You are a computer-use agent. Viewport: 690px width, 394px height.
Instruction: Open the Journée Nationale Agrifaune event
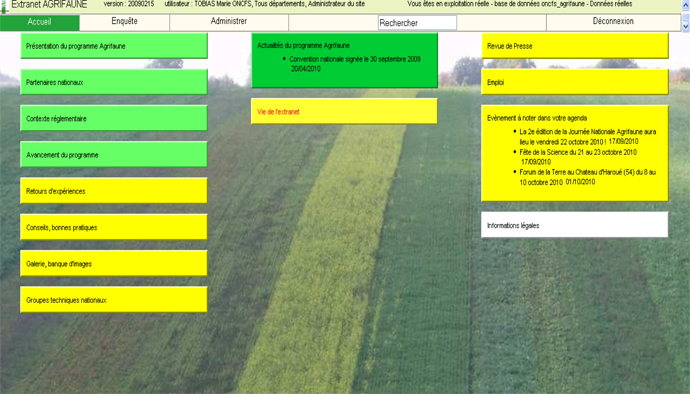[x=587, y=137]
